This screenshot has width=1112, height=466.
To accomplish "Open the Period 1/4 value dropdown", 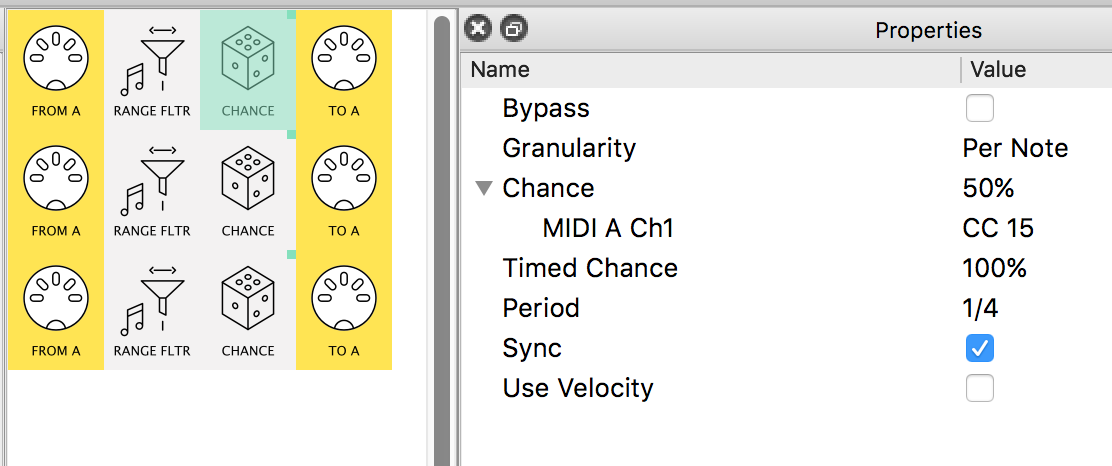I will (981, 308).
